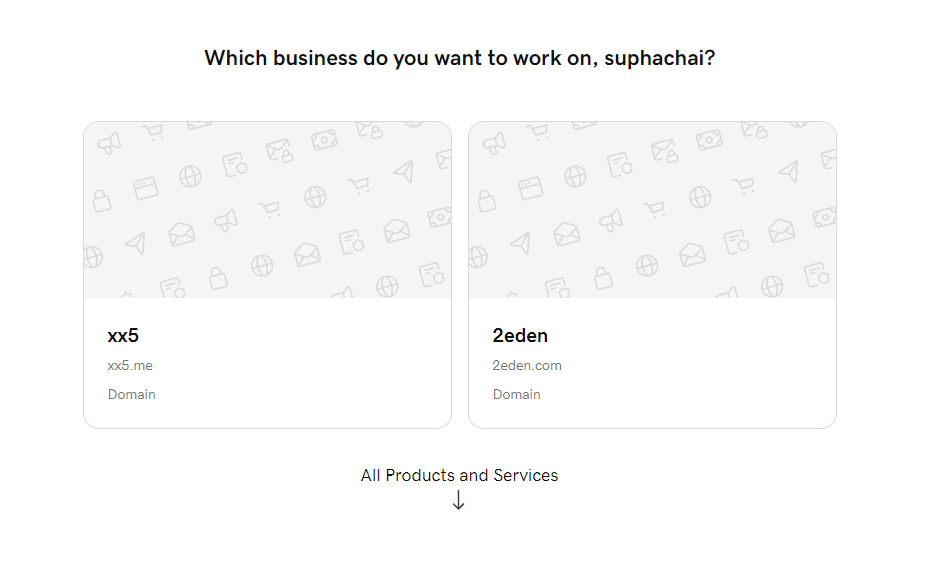The image size is (941, 583).
Task: Click the cash bill icon in xx5 banner center
Action: [x=324, y=140]
